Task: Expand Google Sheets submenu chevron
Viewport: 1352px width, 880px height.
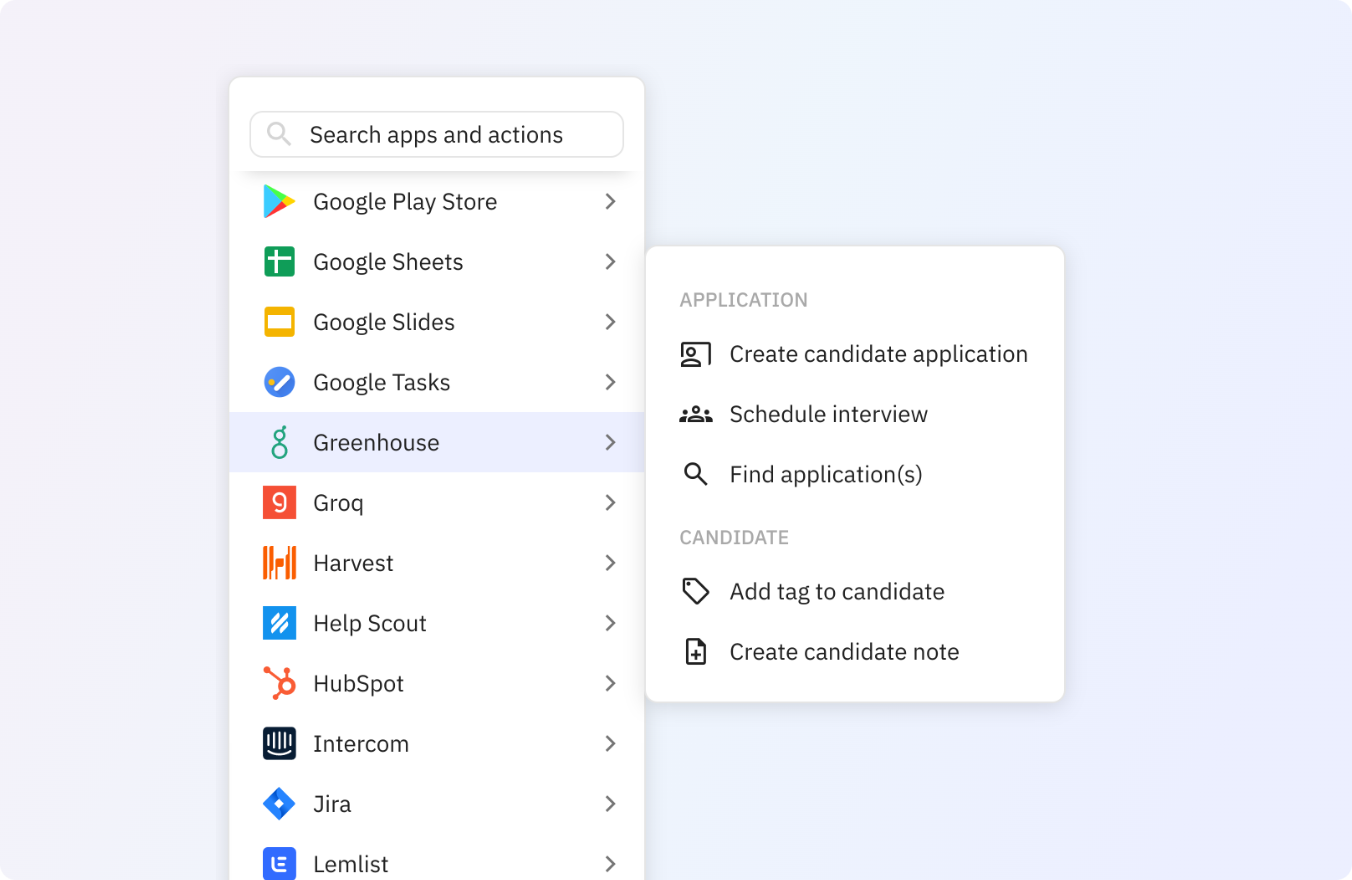Action: pos(610,262)
